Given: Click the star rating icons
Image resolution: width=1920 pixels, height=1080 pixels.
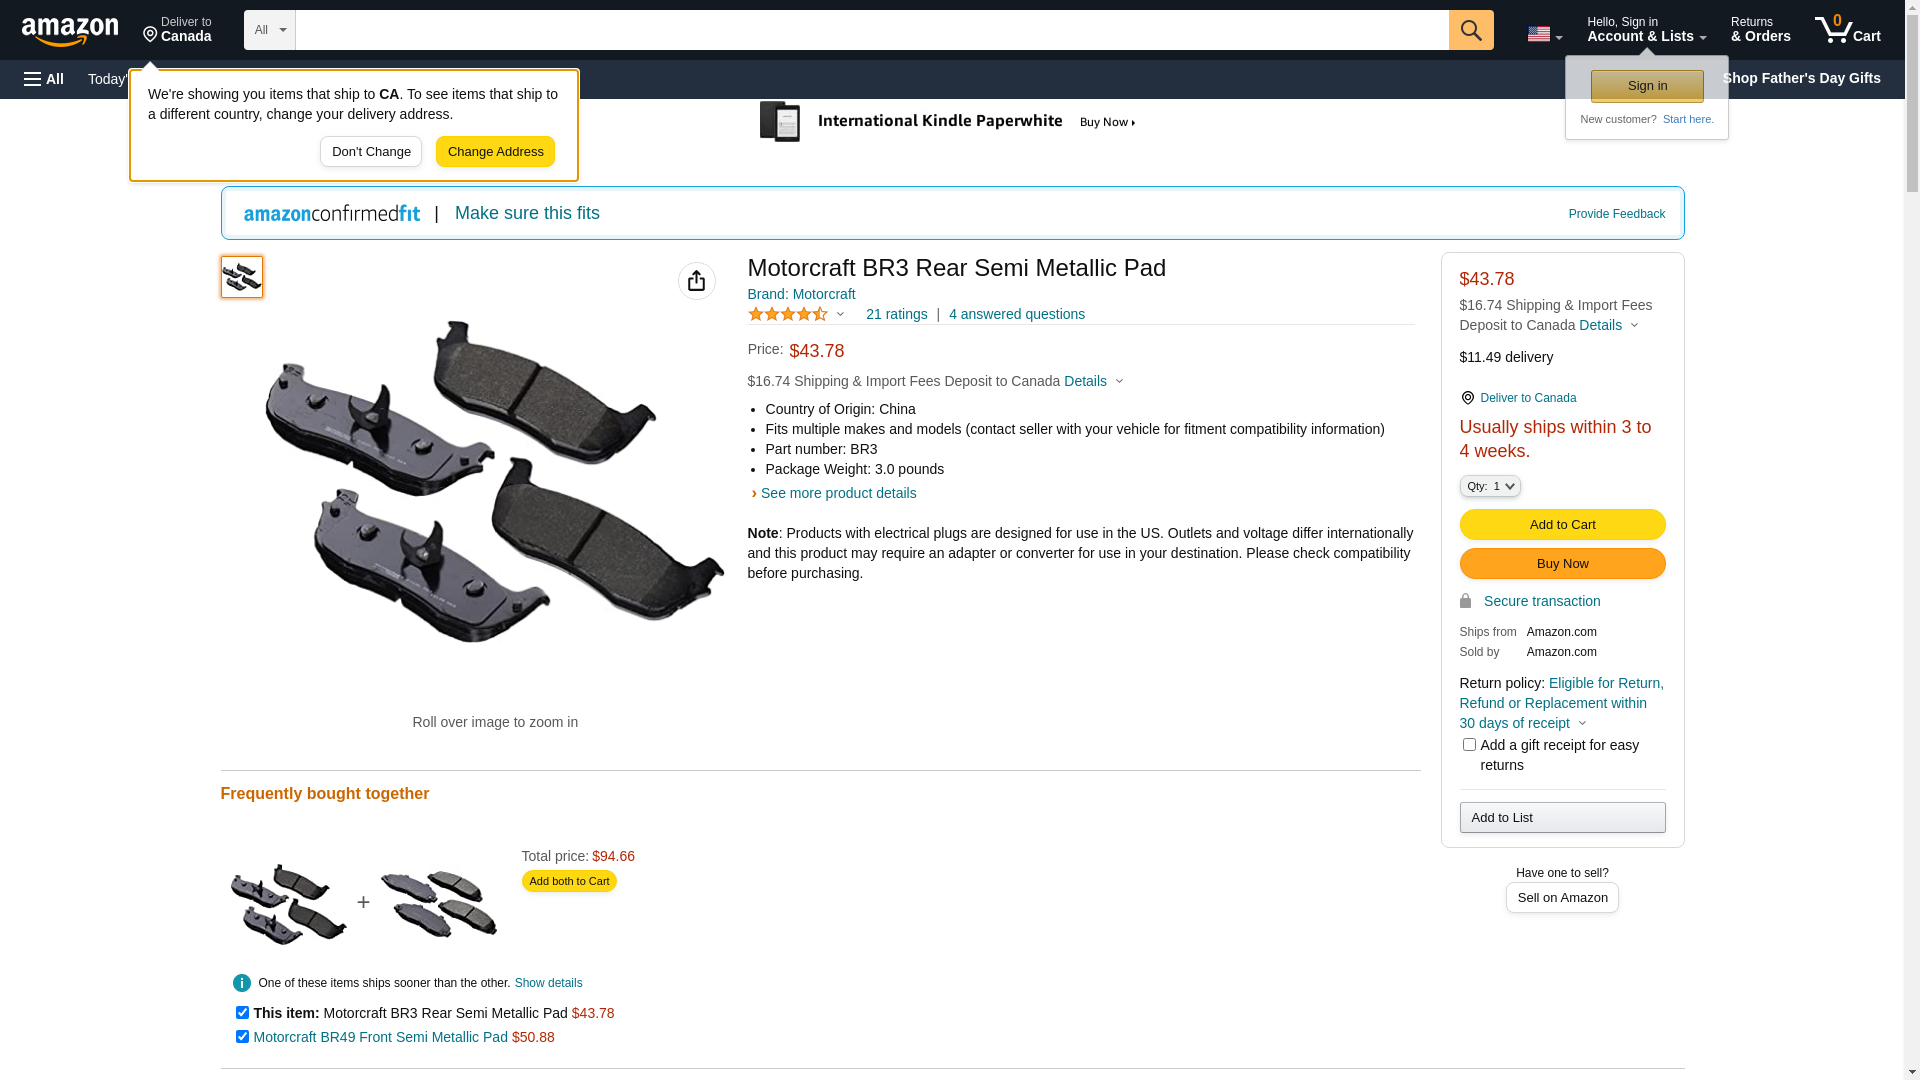Looking at the screenshot, I should coord(788,314).
